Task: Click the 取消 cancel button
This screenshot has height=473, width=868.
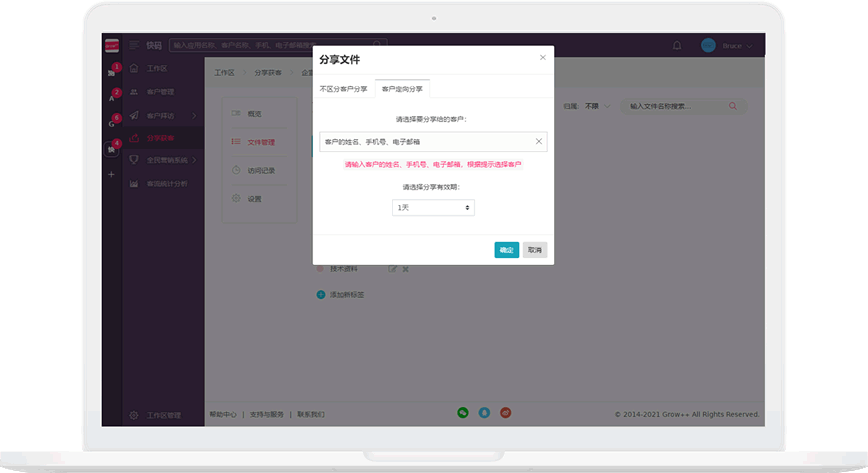Action: coord(535,250)
